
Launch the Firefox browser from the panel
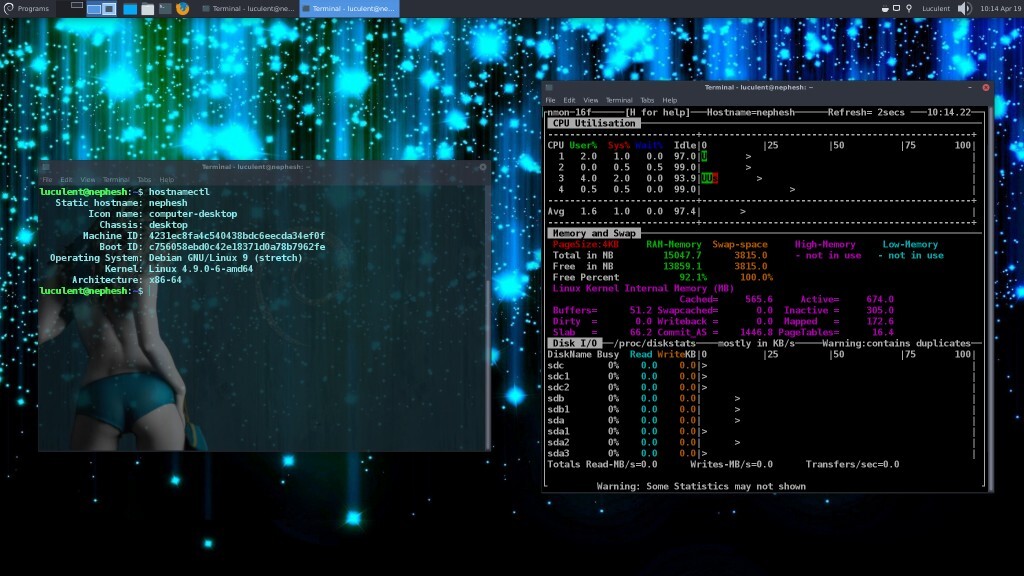point(182,8)
